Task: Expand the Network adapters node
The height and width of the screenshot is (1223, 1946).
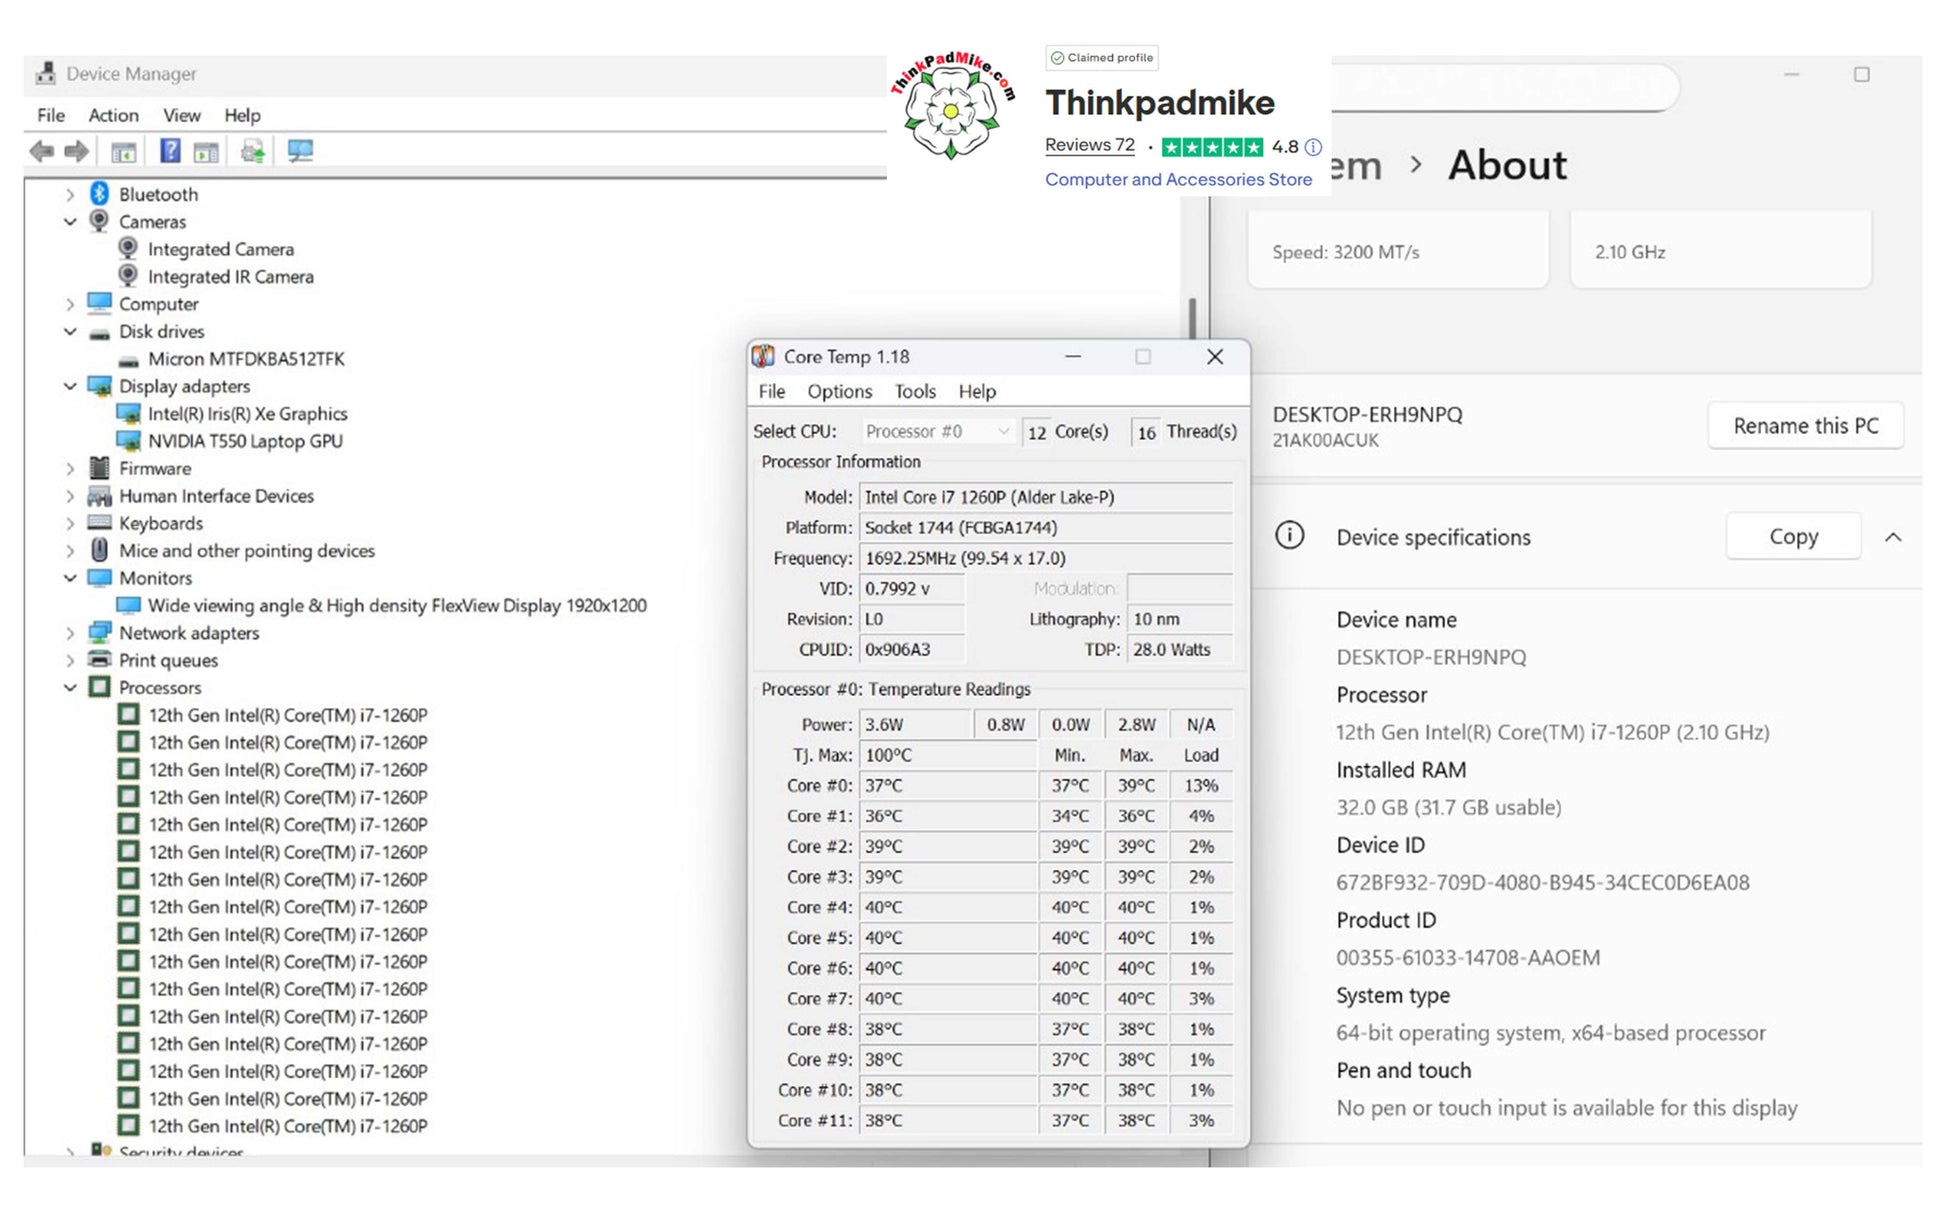Action: pyautogui.click(x=70, y=633)
